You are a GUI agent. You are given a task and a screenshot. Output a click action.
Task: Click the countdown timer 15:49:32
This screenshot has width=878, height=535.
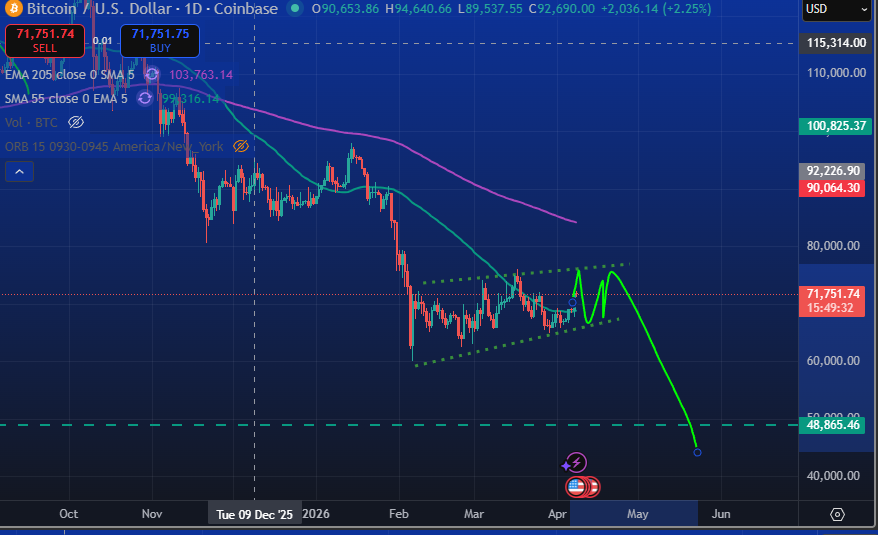pyautogui.click(x=830, y=308)
